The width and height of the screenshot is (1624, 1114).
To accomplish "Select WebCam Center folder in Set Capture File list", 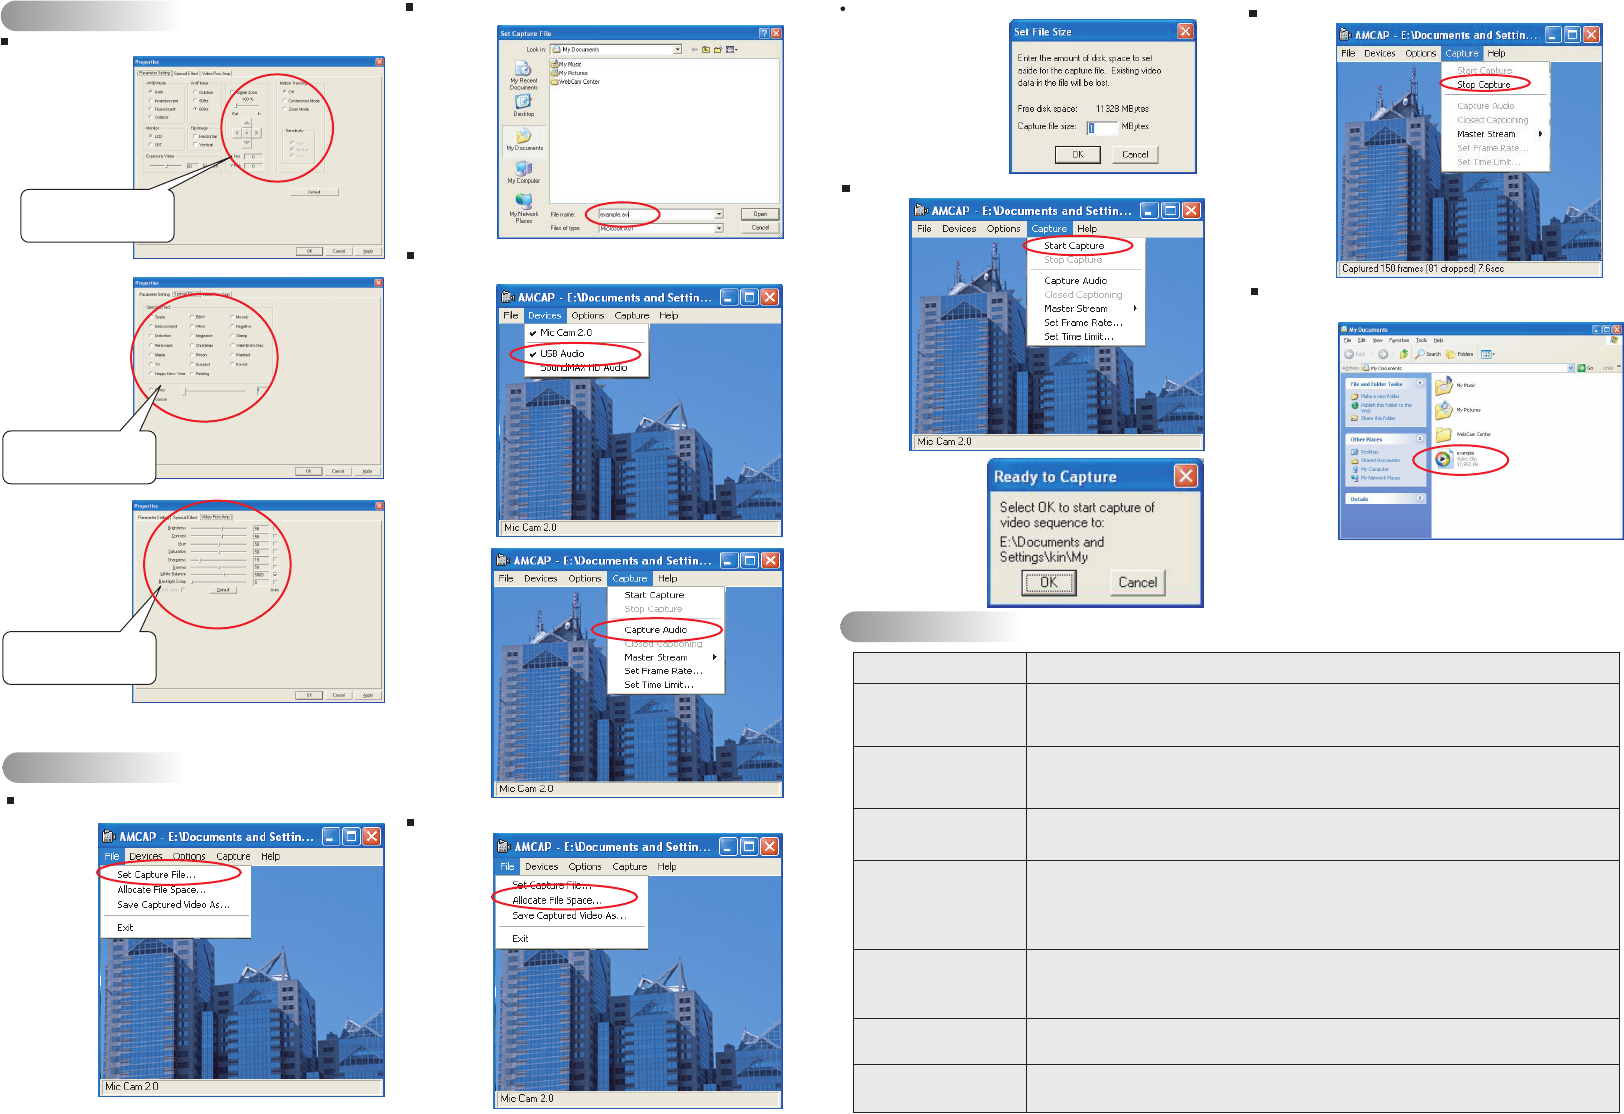I will (x=576, y=82).
